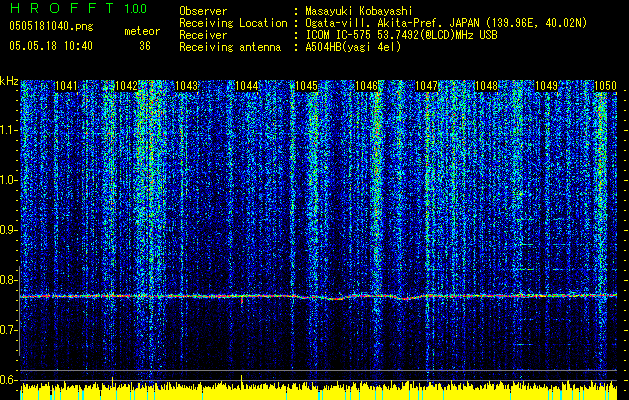This screenshot has width=629, height=400.
Task: Select the 1049 time marker label
Action: [x=546, y=86]
